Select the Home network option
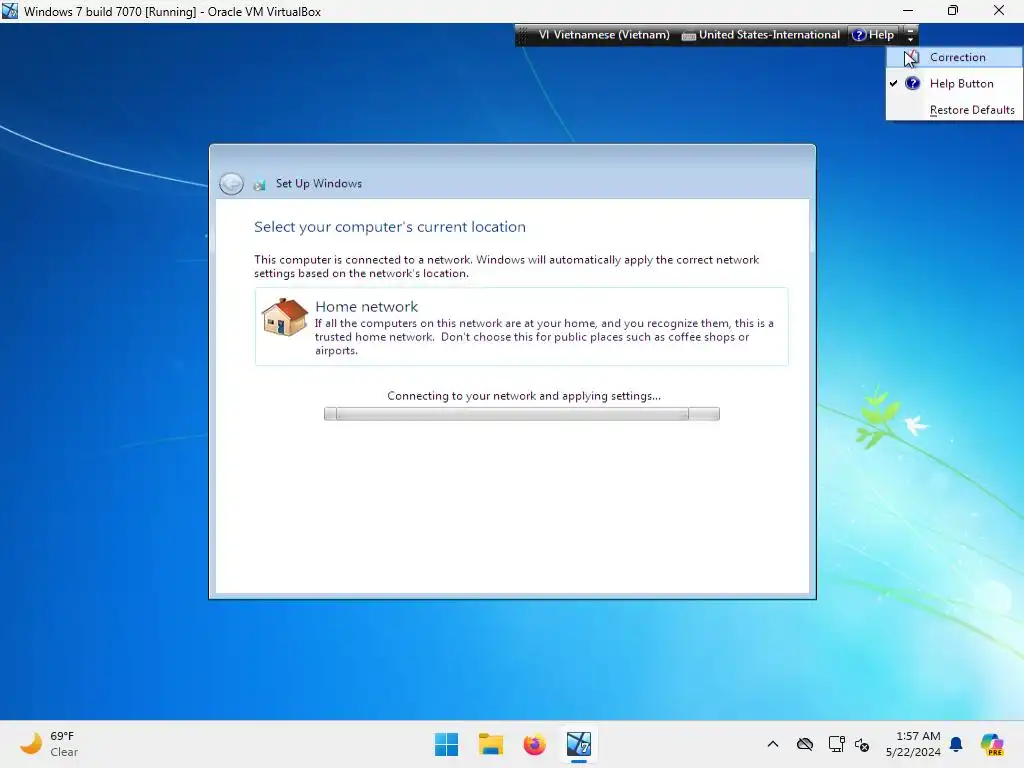1024x768 pixels. [521, 327]
